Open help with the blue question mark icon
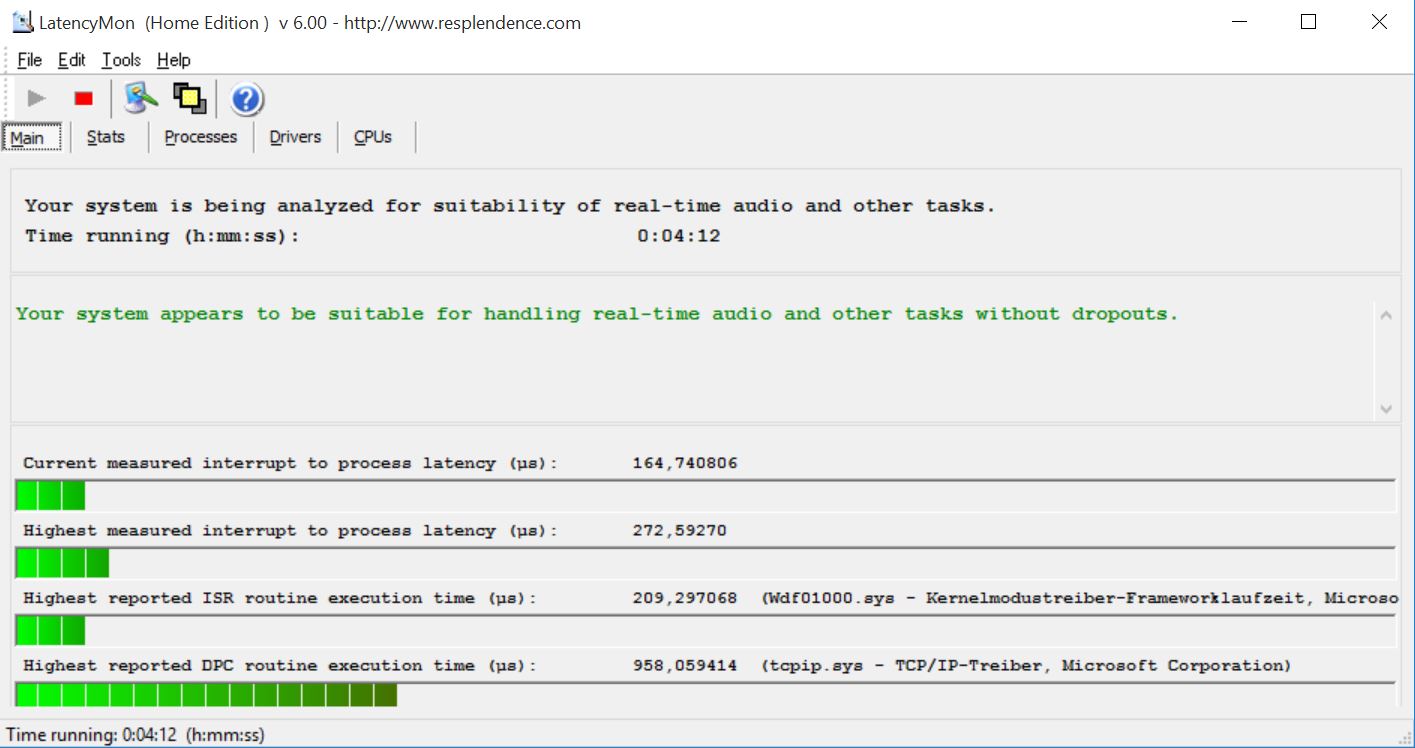 [x=246, y=99]
